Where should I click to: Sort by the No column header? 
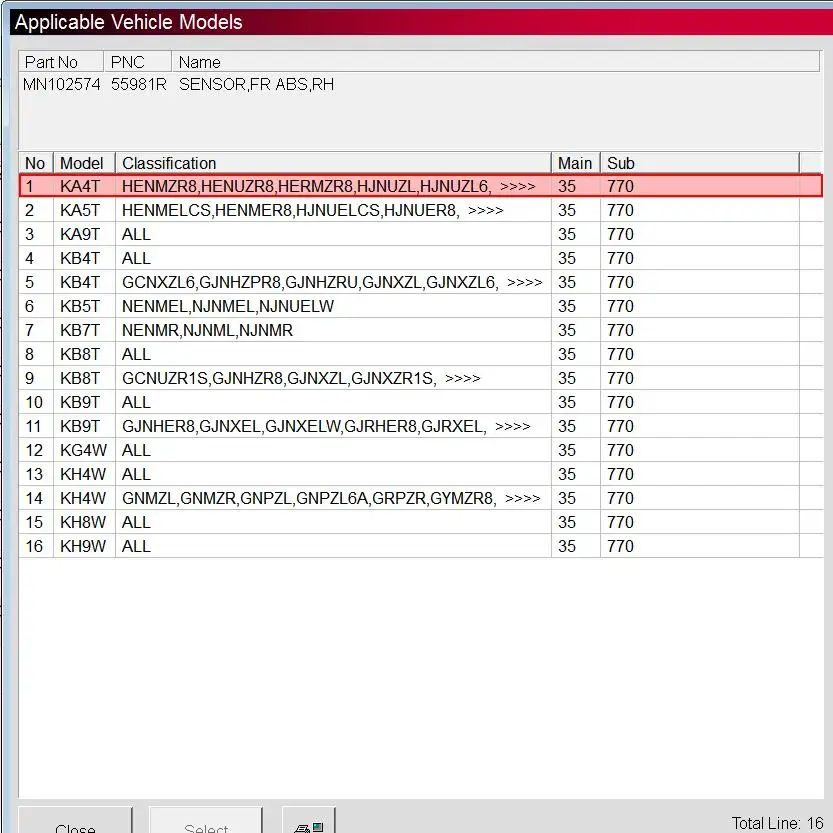pyautogui.click(x=36, y=163)
